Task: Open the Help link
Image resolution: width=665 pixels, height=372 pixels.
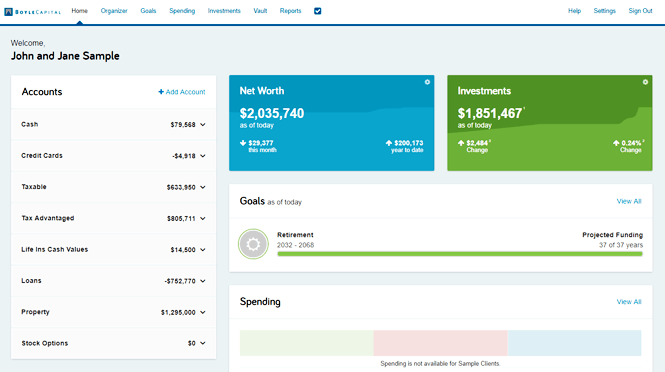Action: pos(574,11)
